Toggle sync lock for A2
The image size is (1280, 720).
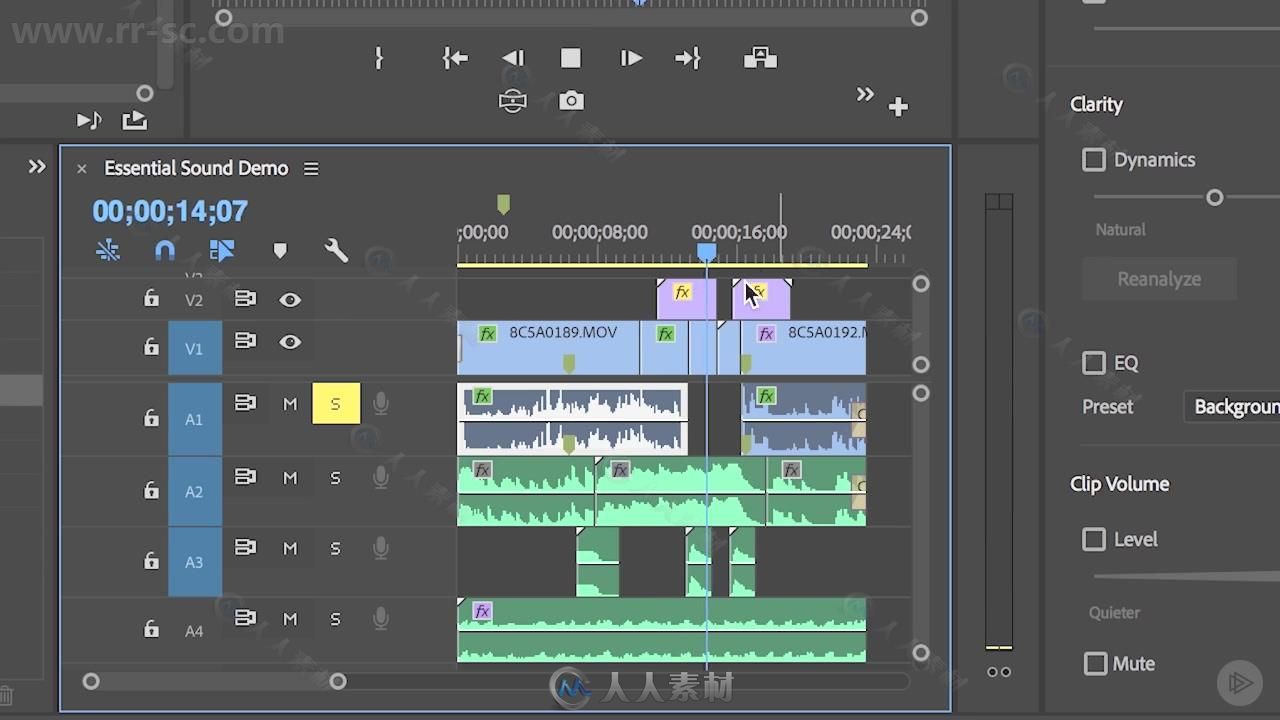245,476
